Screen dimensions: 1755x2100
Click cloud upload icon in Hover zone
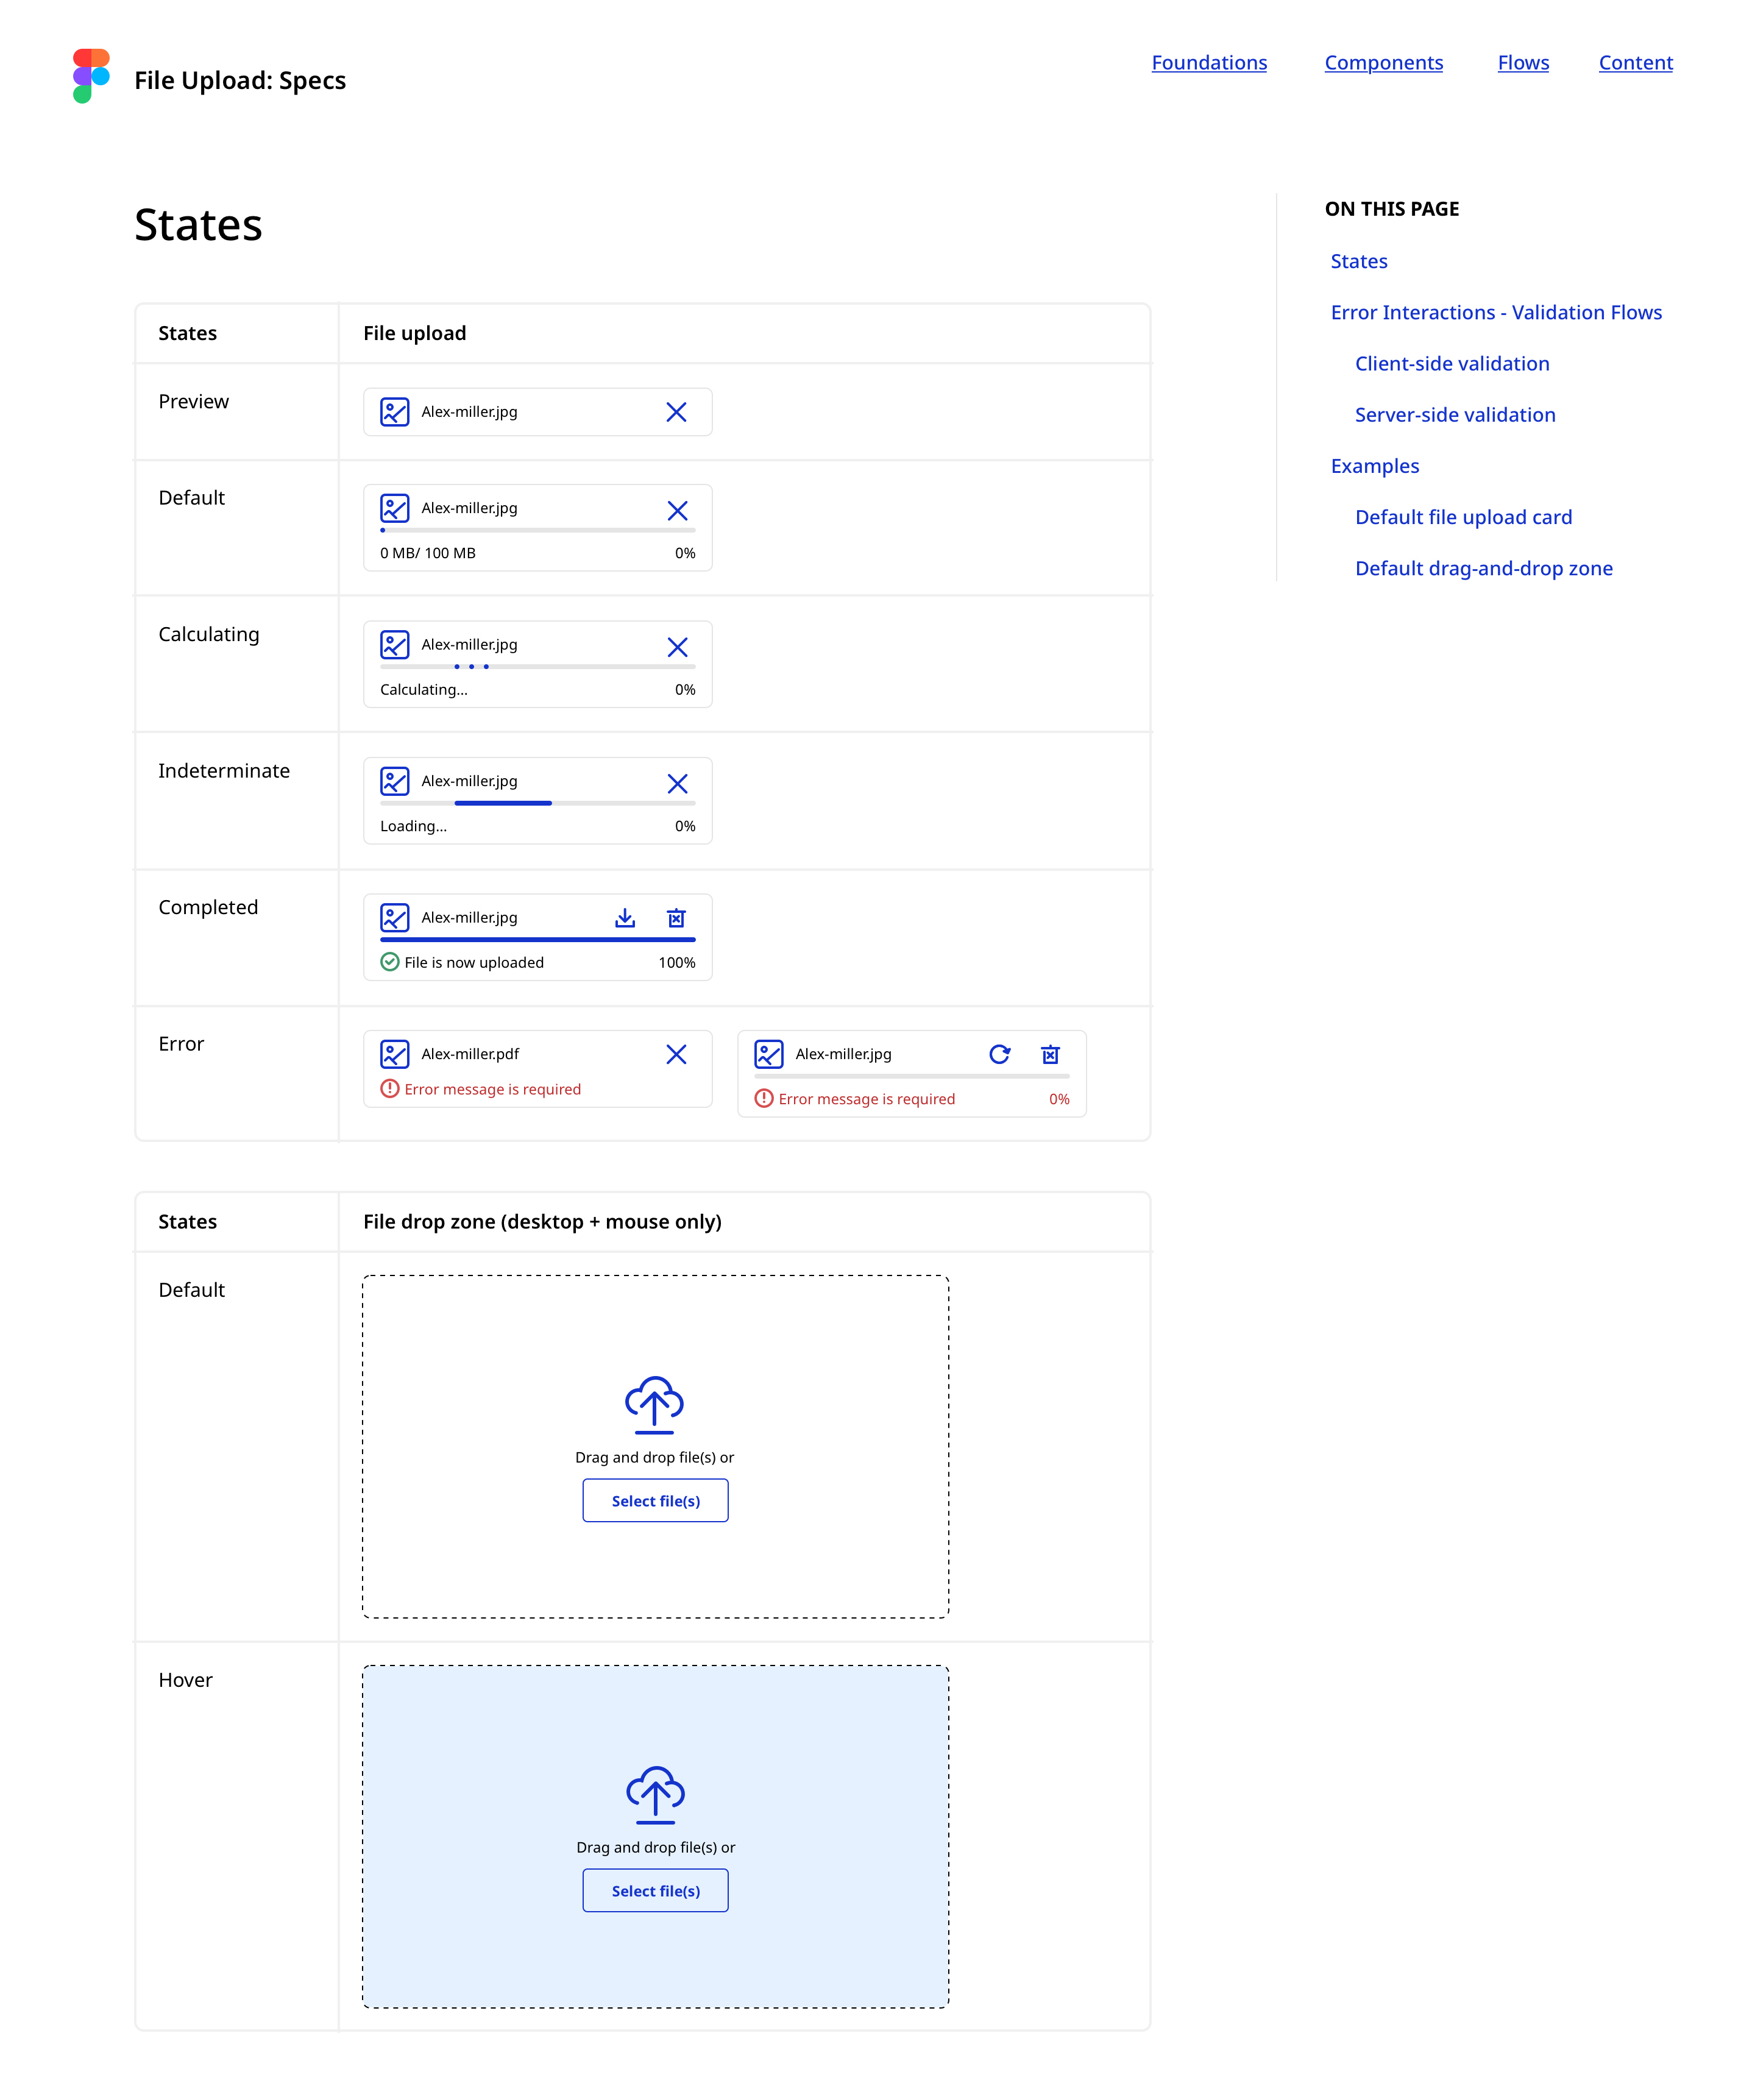point(655,1794)
